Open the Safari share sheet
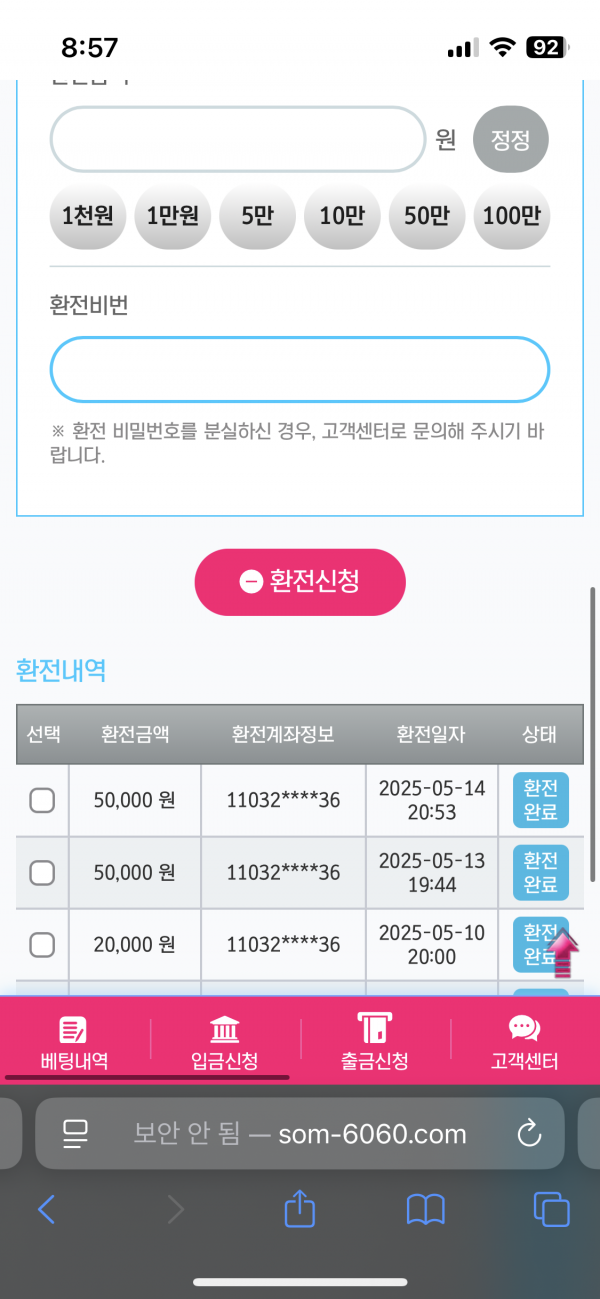Viewport: 600px width, 1299px height. [300, 1210]
